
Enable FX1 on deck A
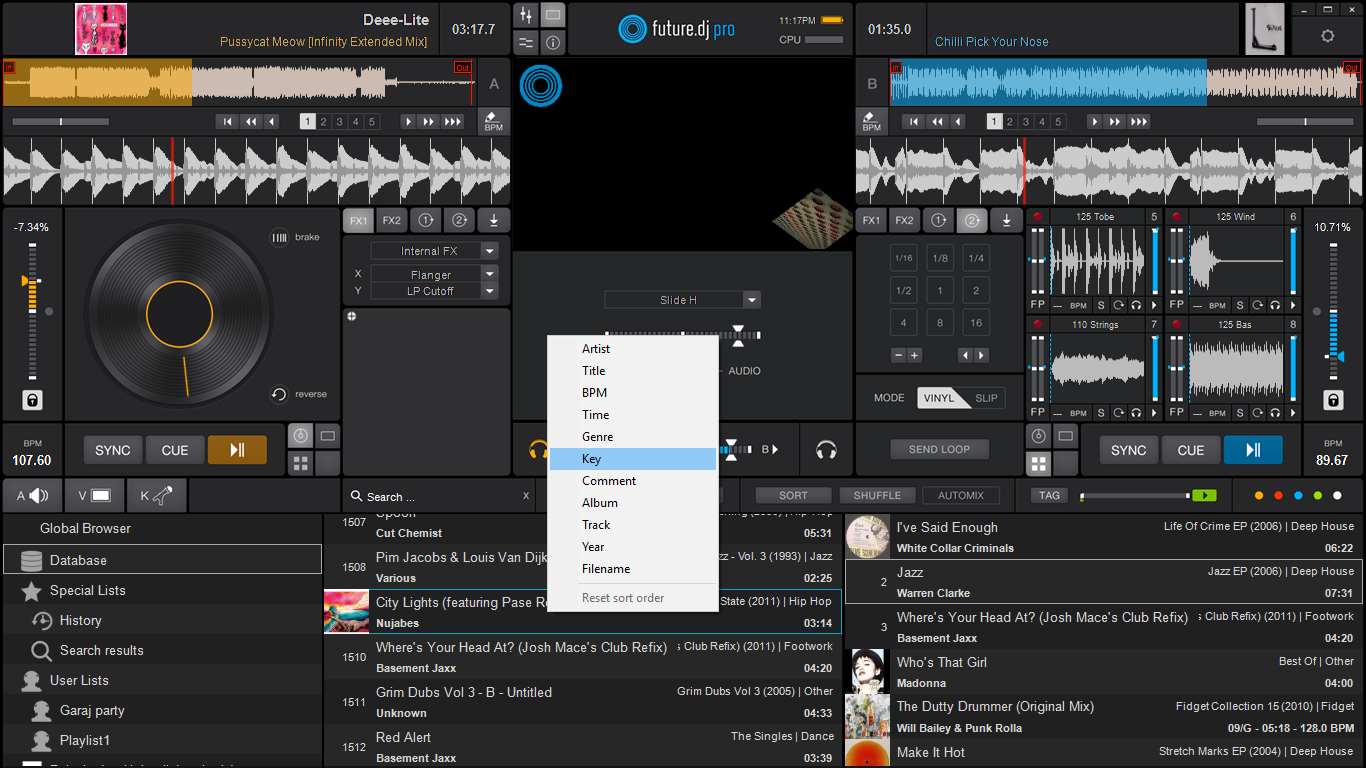coord(359,221)
